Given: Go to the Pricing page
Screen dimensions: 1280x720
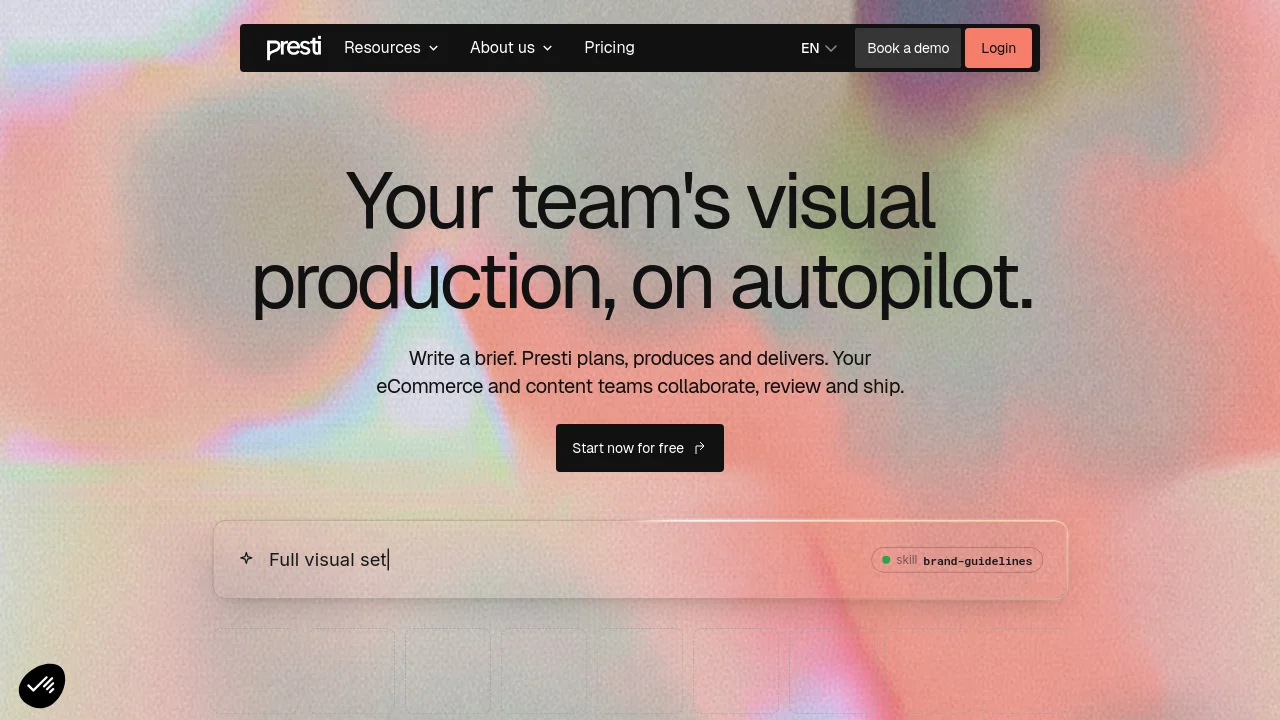Looking at the screenshot, I should pos(609,48).
